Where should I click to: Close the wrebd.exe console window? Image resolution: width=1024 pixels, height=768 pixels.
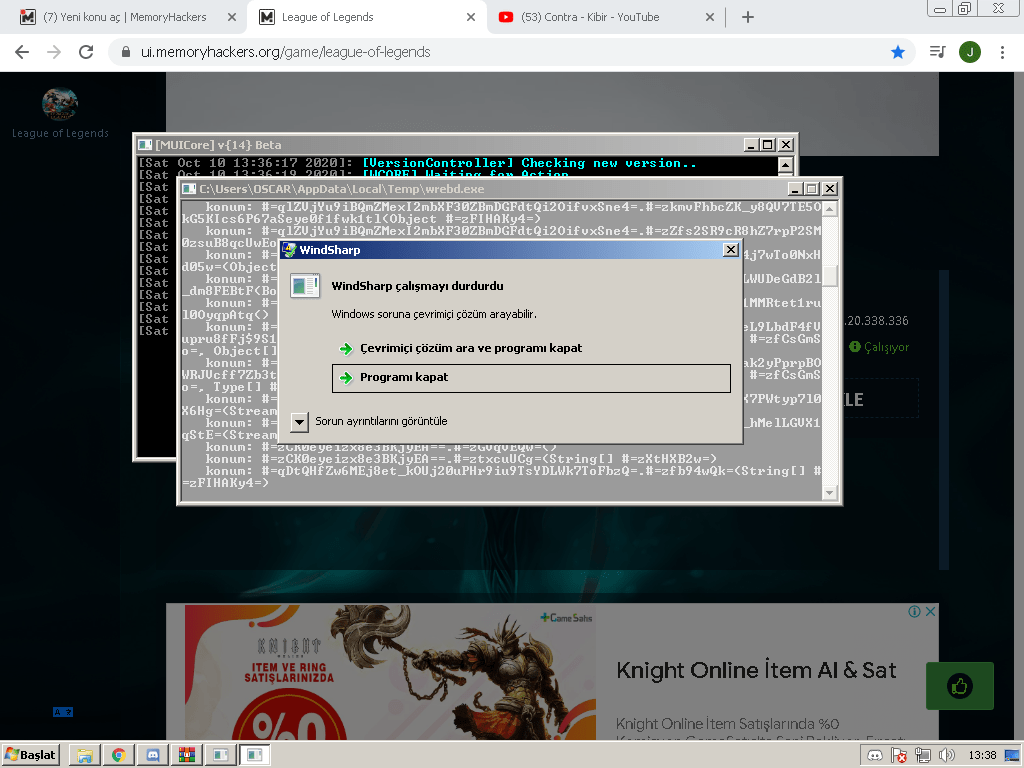click(829, 189)
